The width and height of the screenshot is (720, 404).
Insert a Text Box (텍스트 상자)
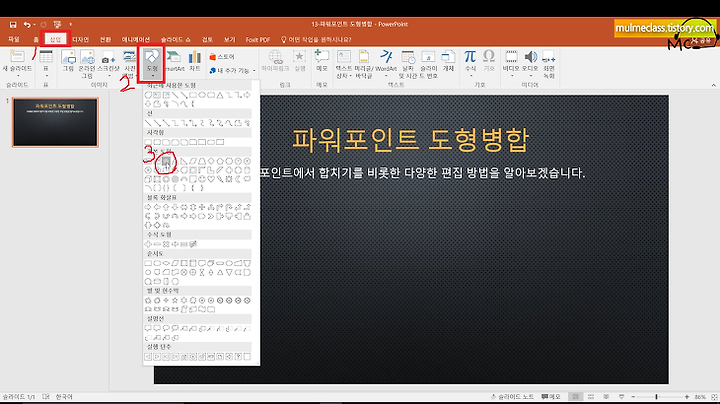(344, 64)
